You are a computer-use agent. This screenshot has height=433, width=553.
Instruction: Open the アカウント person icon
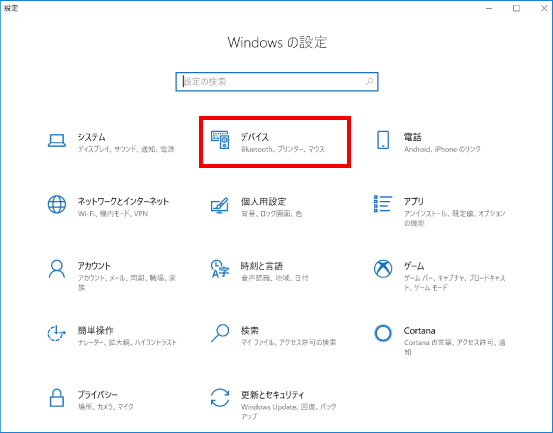tap(57, 269)
